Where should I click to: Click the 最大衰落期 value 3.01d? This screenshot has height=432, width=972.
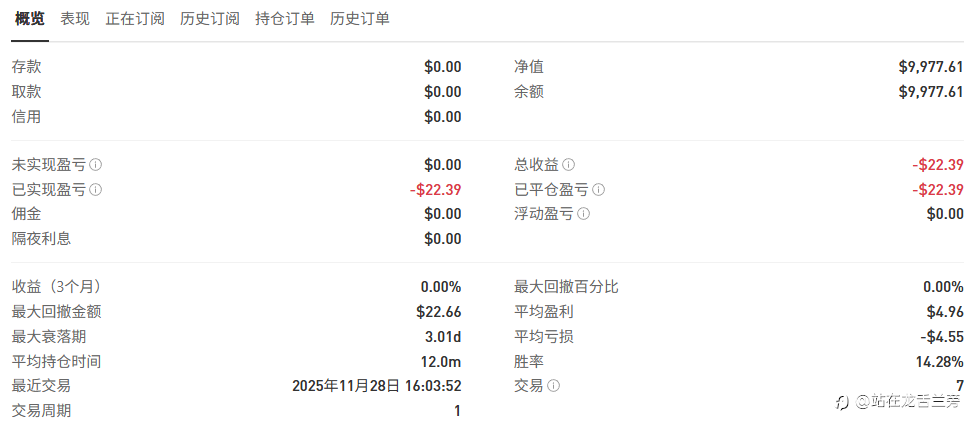point(443,337)
